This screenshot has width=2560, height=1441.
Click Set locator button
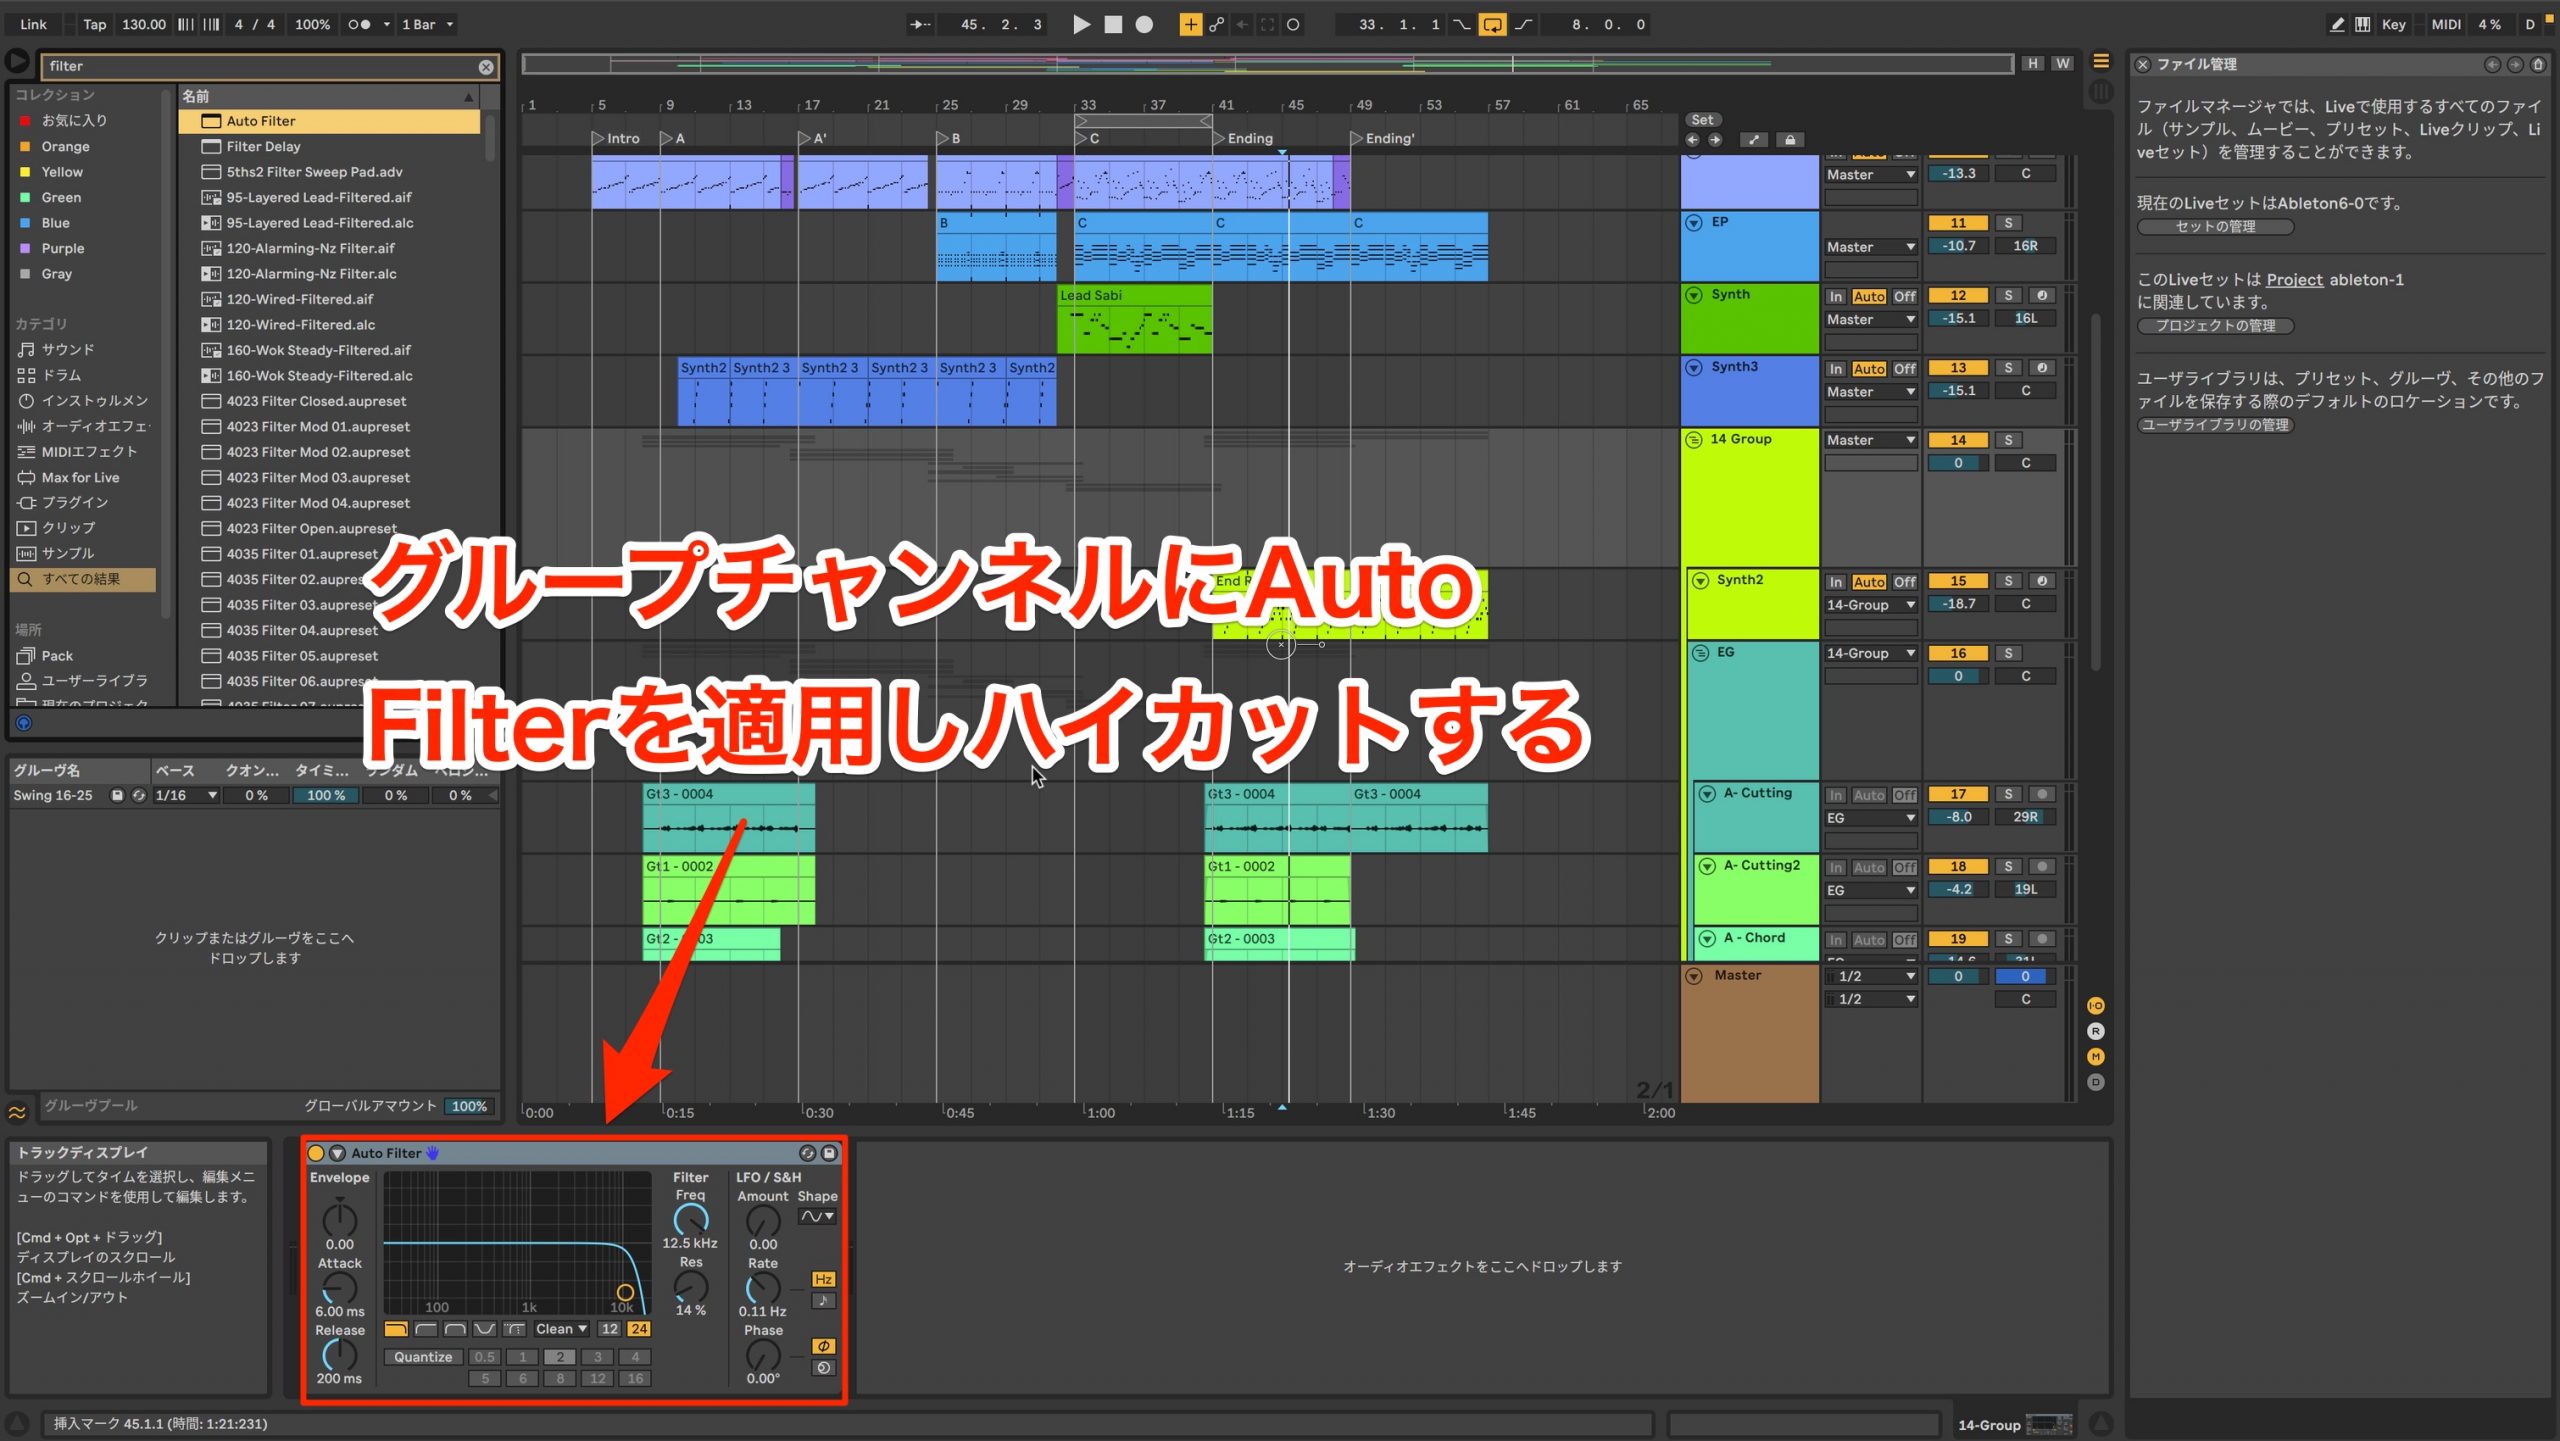[x=1702, y=119]
